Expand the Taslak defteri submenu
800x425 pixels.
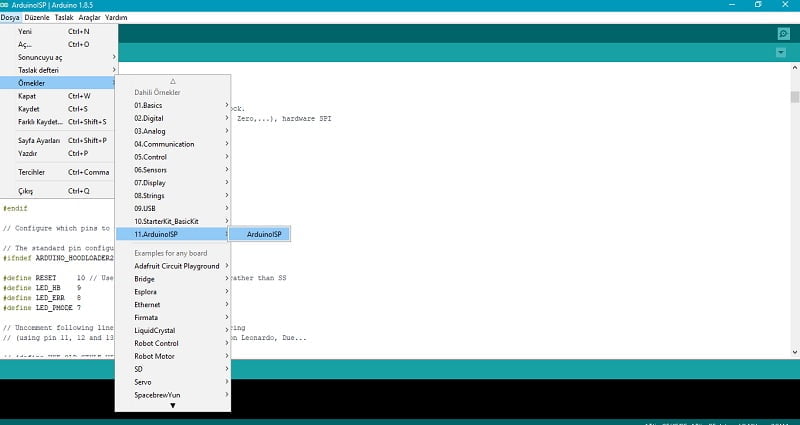click(59, 70)
